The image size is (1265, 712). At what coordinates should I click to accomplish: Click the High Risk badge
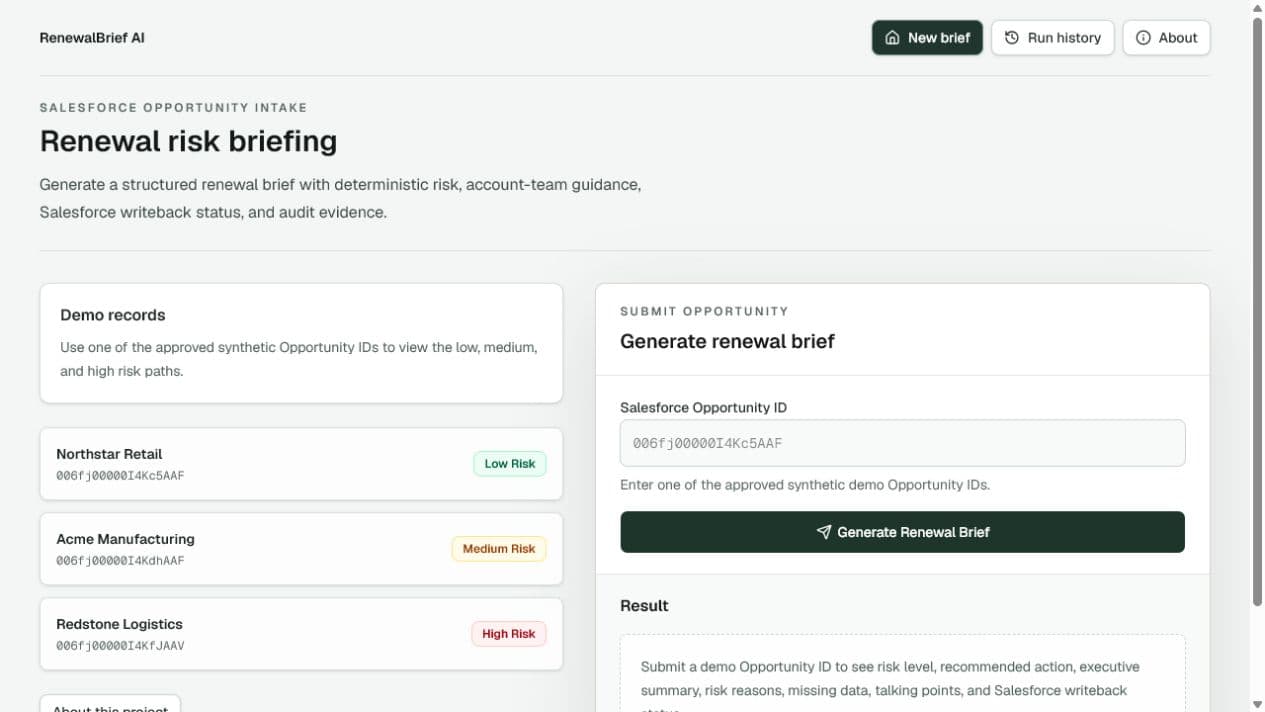[x=509, y=634]
